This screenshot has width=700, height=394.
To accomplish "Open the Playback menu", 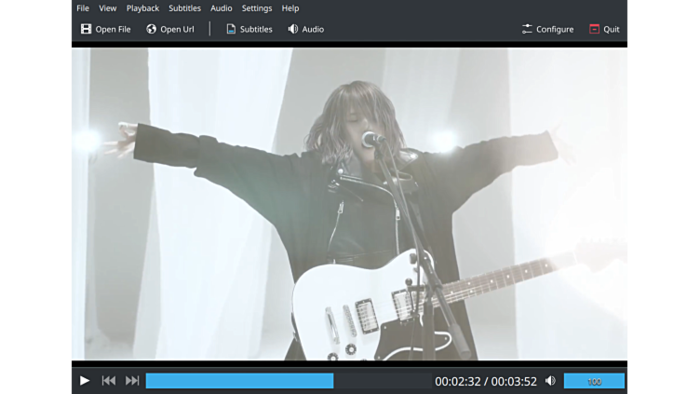I will 142,8.
